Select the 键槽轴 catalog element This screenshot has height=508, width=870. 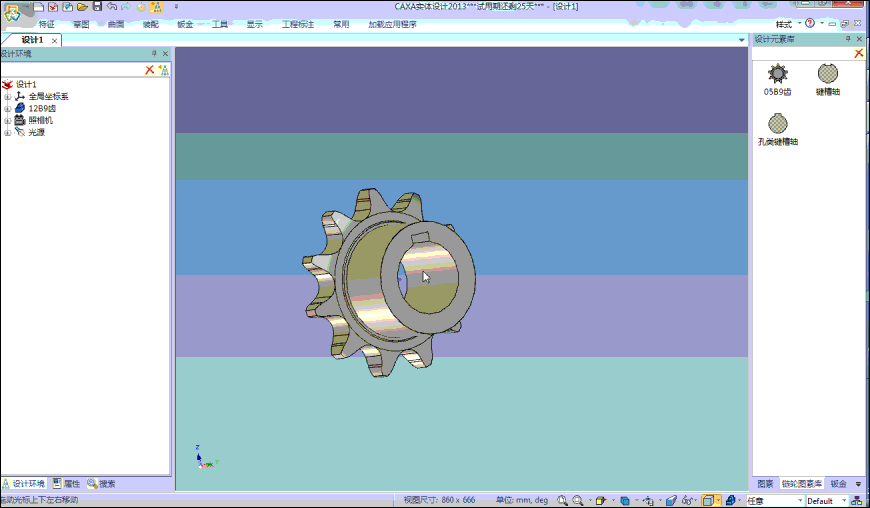pos(827,80)
